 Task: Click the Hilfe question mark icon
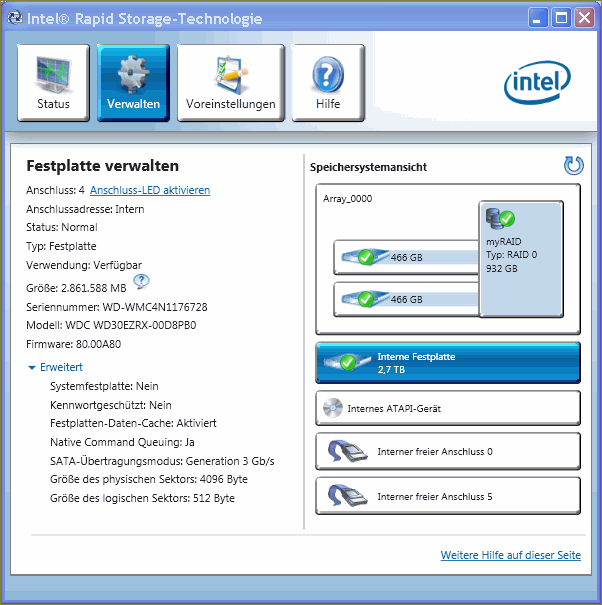click(328, 75)
